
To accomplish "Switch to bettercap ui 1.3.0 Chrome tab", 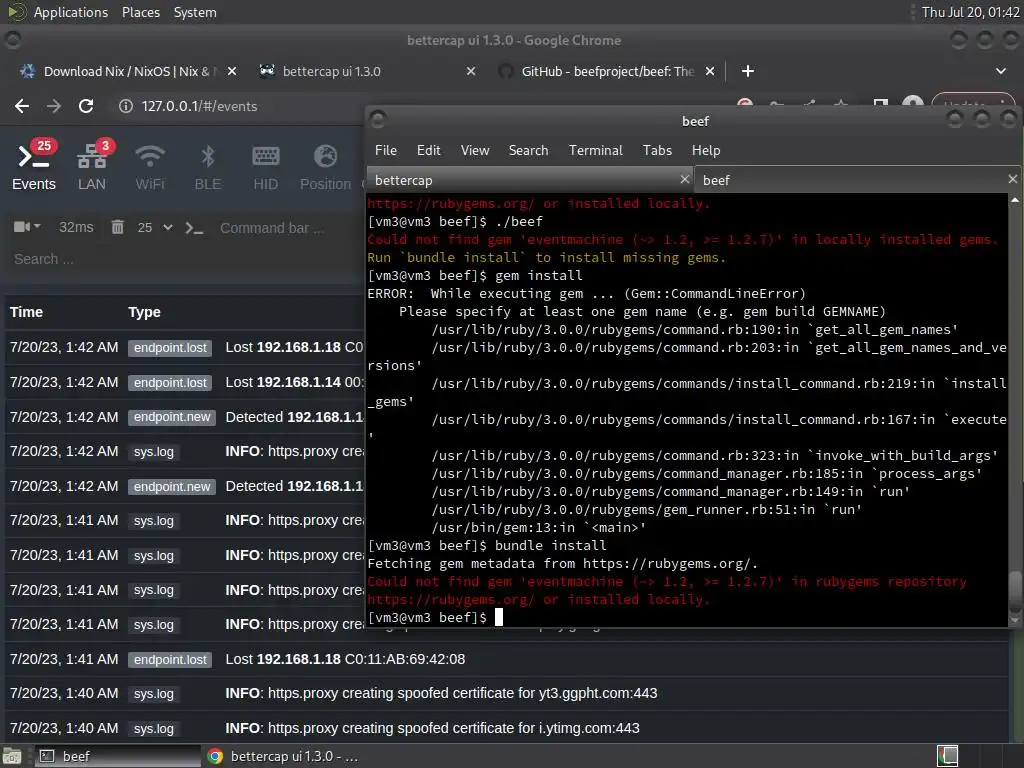I will (331, 71).
